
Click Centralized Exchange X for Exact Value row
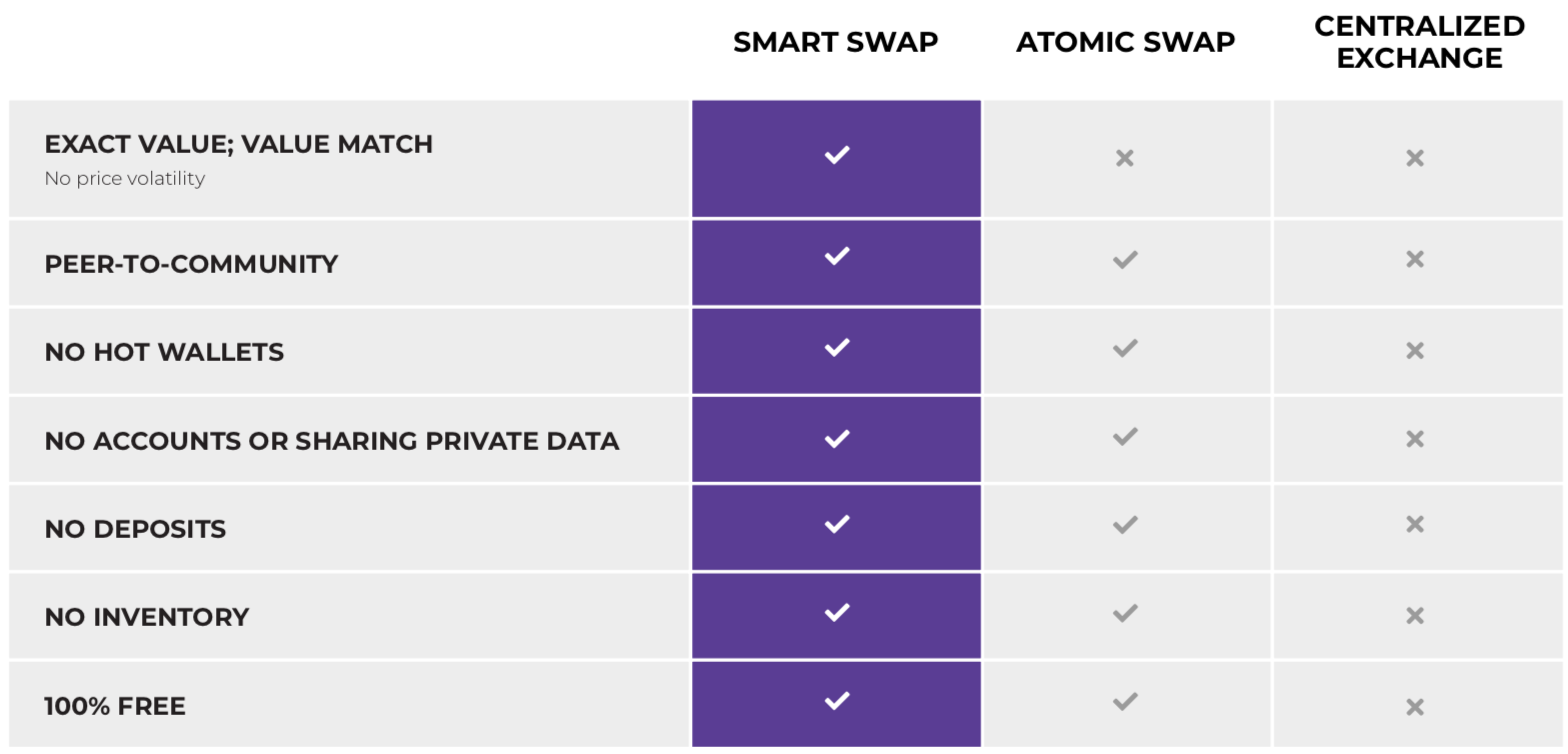[1415, 158]
